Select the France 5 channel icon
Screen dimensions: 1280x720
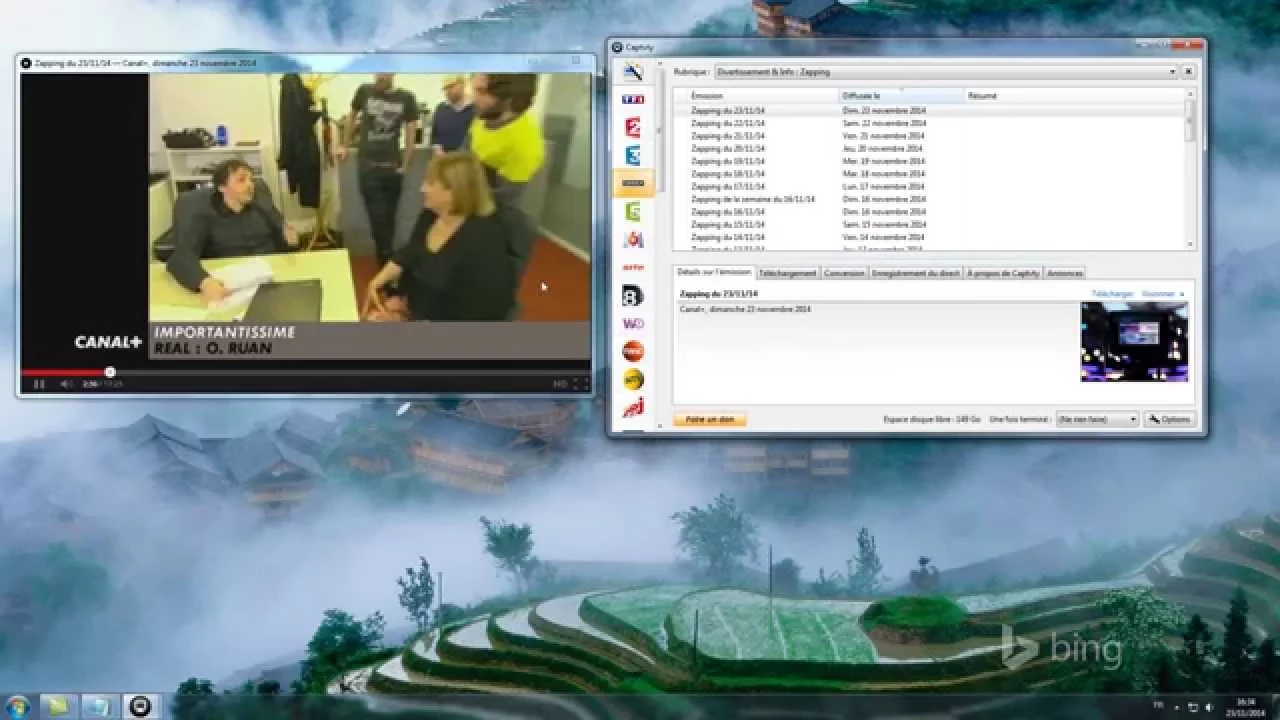click(633, 211)
